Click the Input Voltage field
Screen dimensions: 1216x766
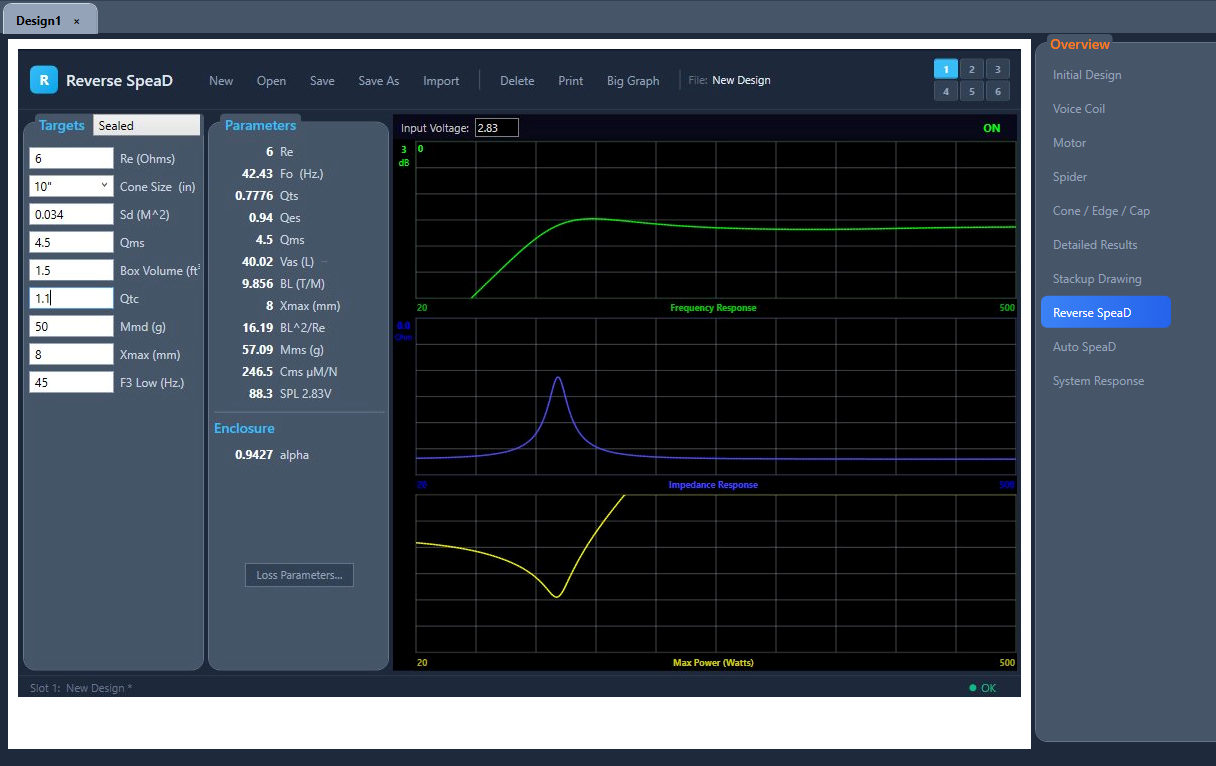[496, 128]
